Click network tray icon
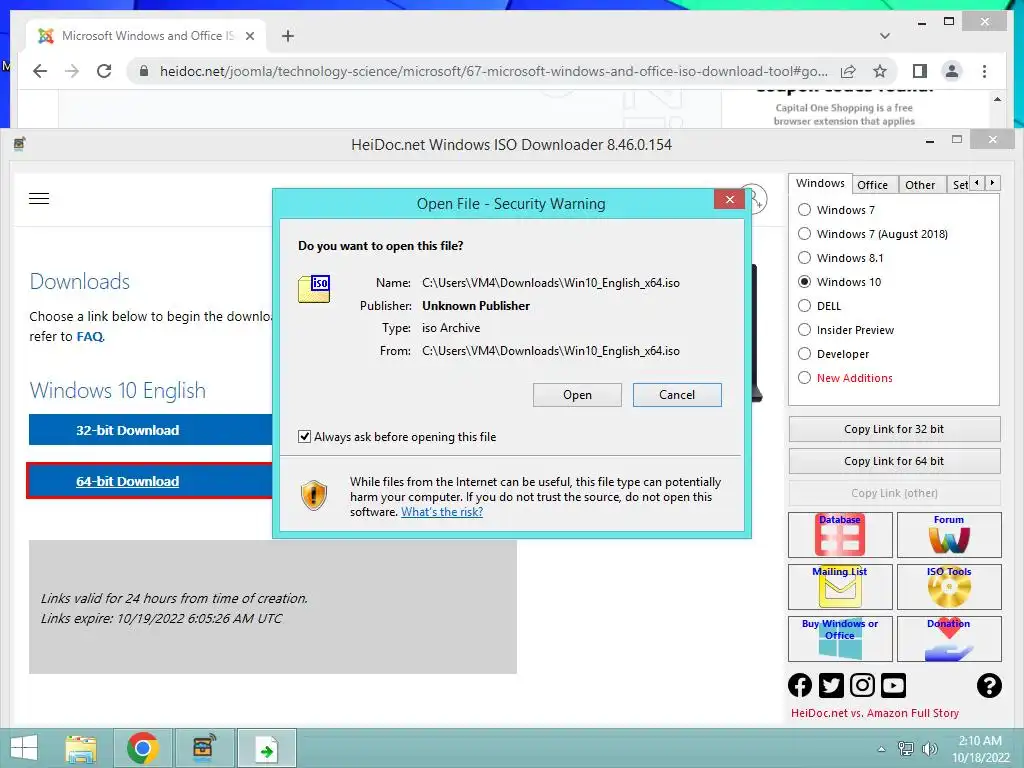Screen dimensions: 1024x768 (906, 749)
